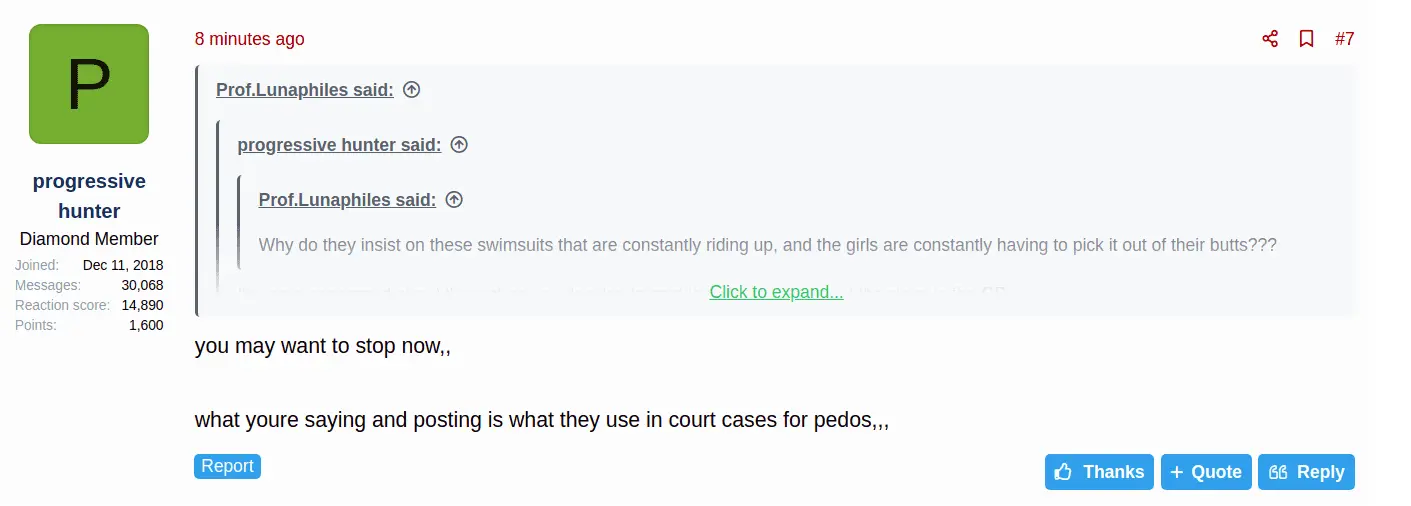The height and width of the screenshot is (506, 1411).
Task: Click the share icon on post #7
Action: pos(1270,39)
